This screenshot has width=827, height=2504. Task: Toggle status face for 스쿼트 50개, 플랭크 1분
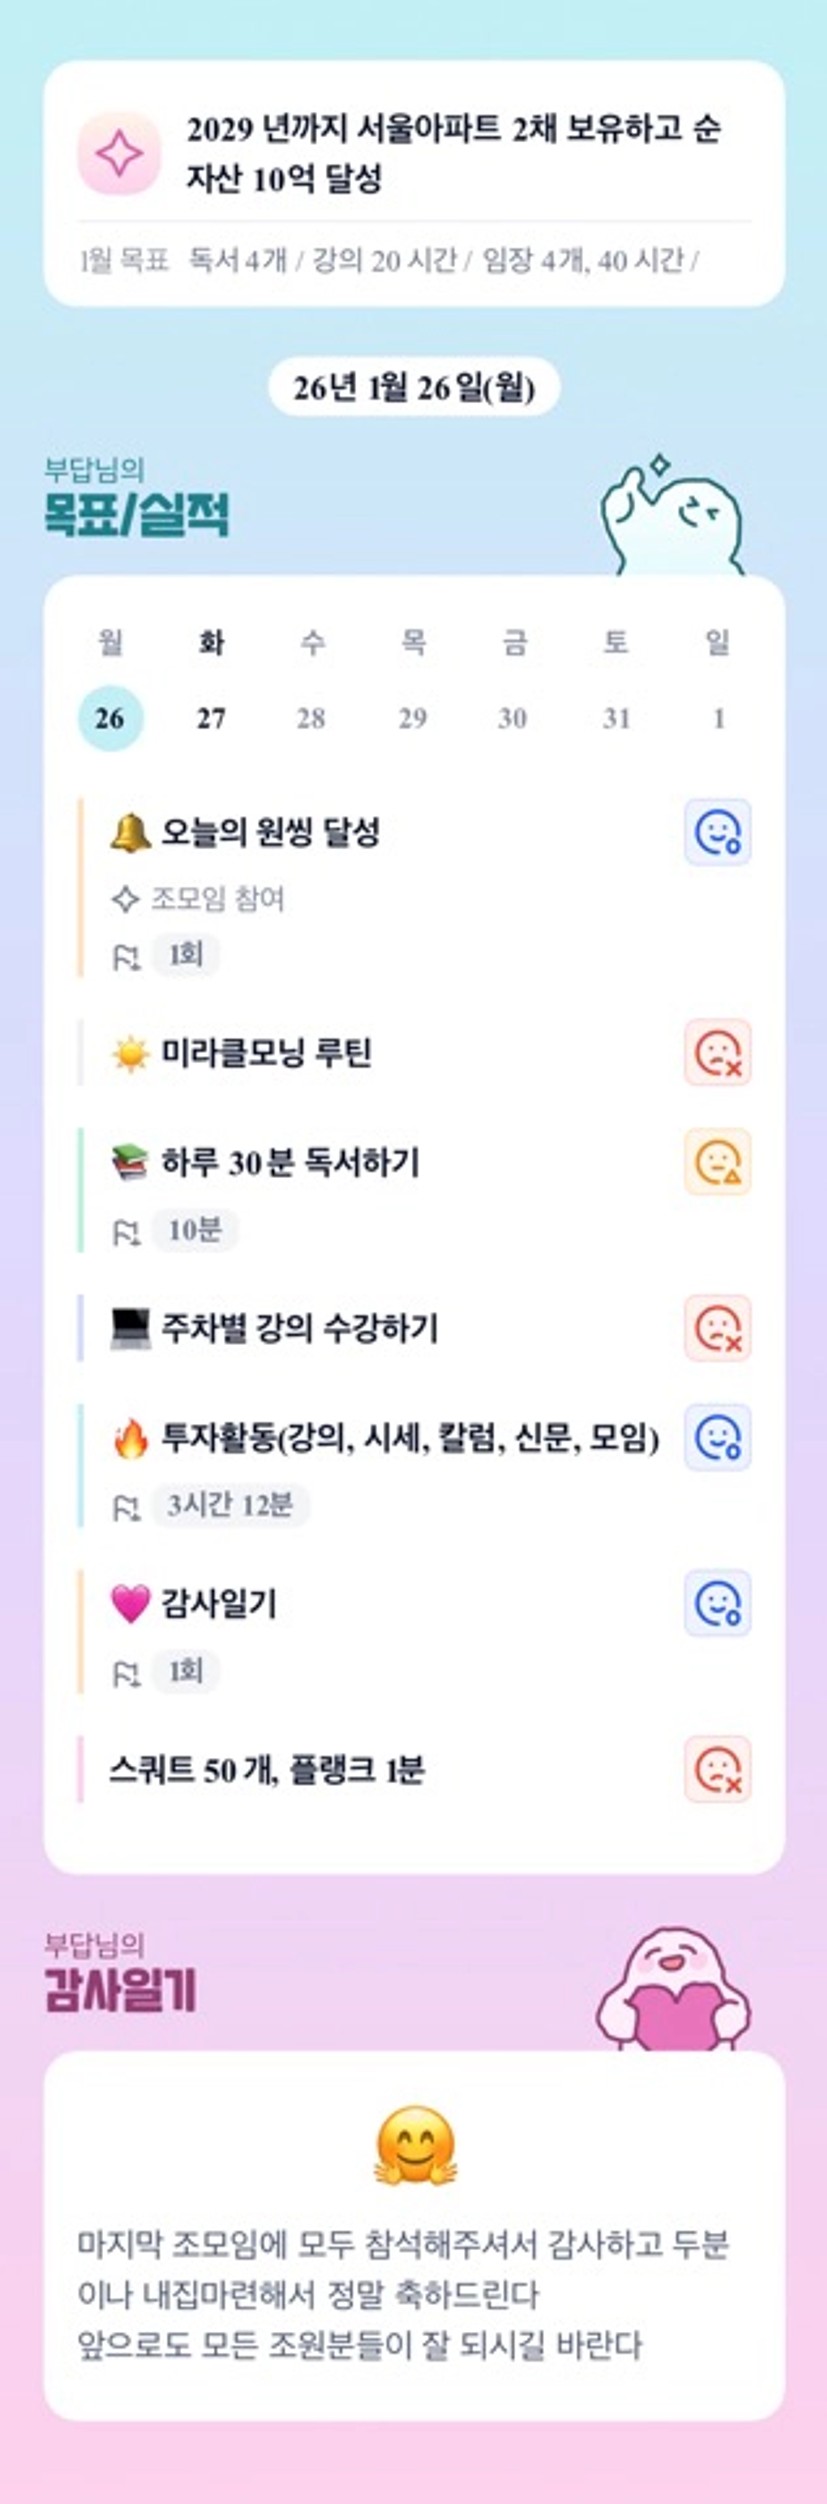point(717,1770)
